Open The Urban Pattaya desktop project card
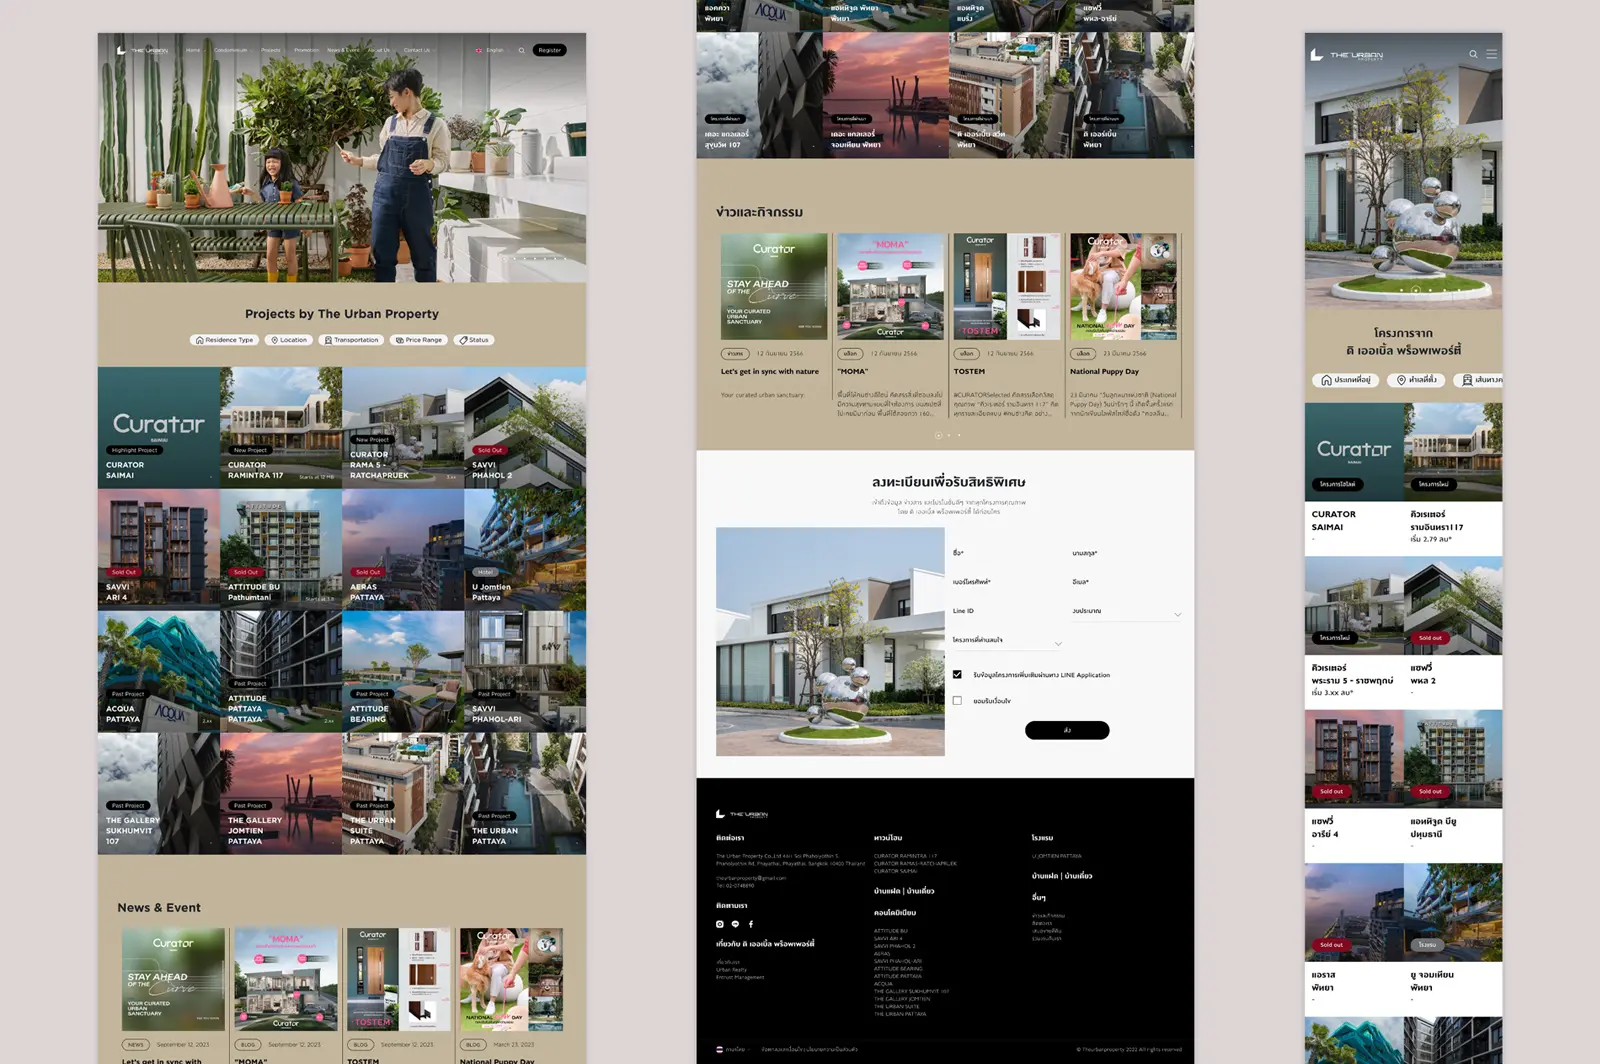This screenshot has width=1600, height=1064. (525, 793)
